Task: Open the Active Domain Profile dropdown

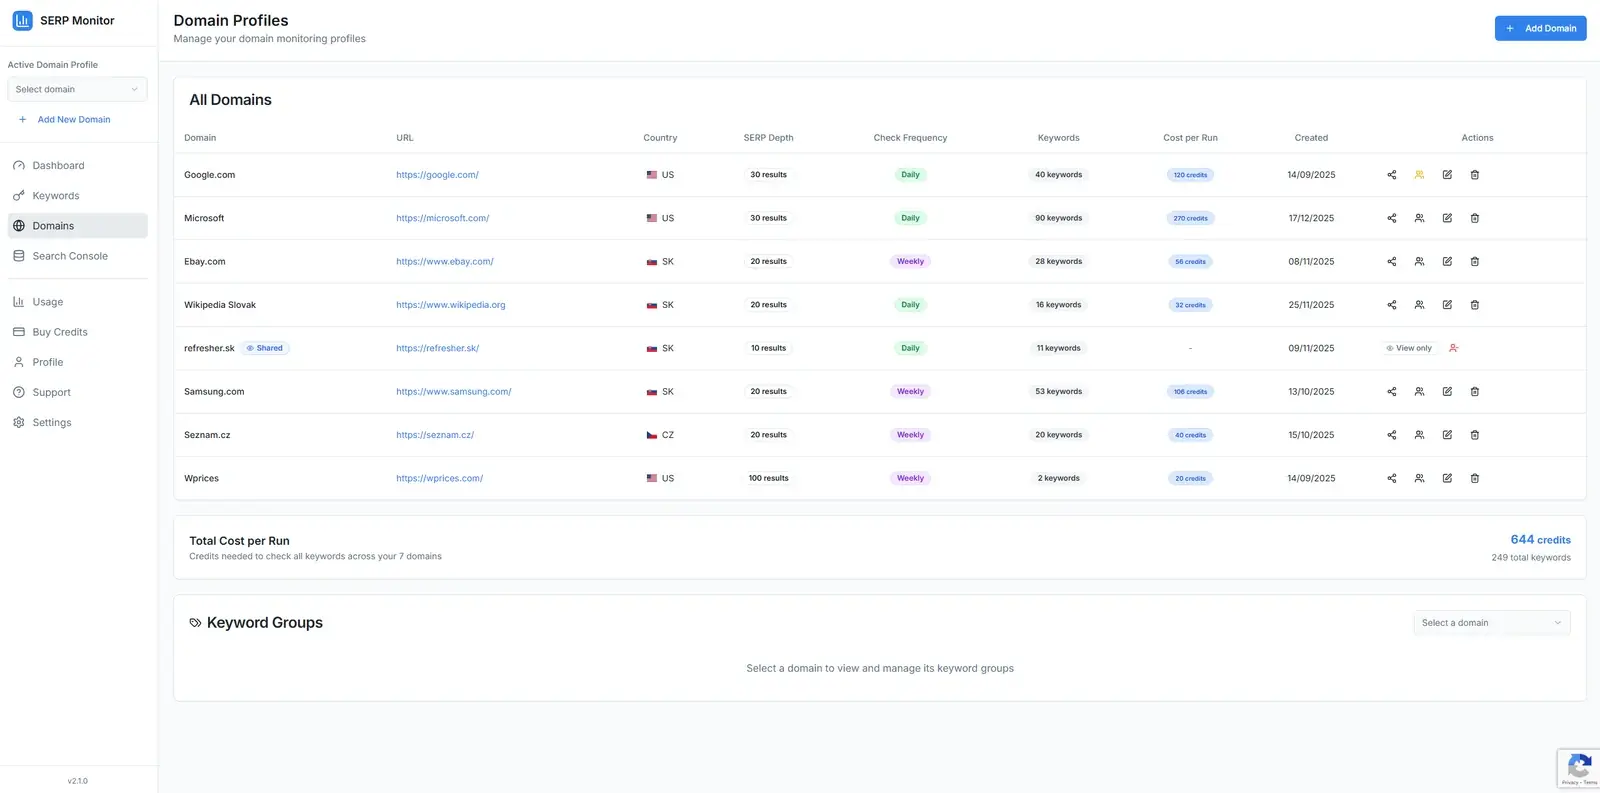Action: point(77,89)
